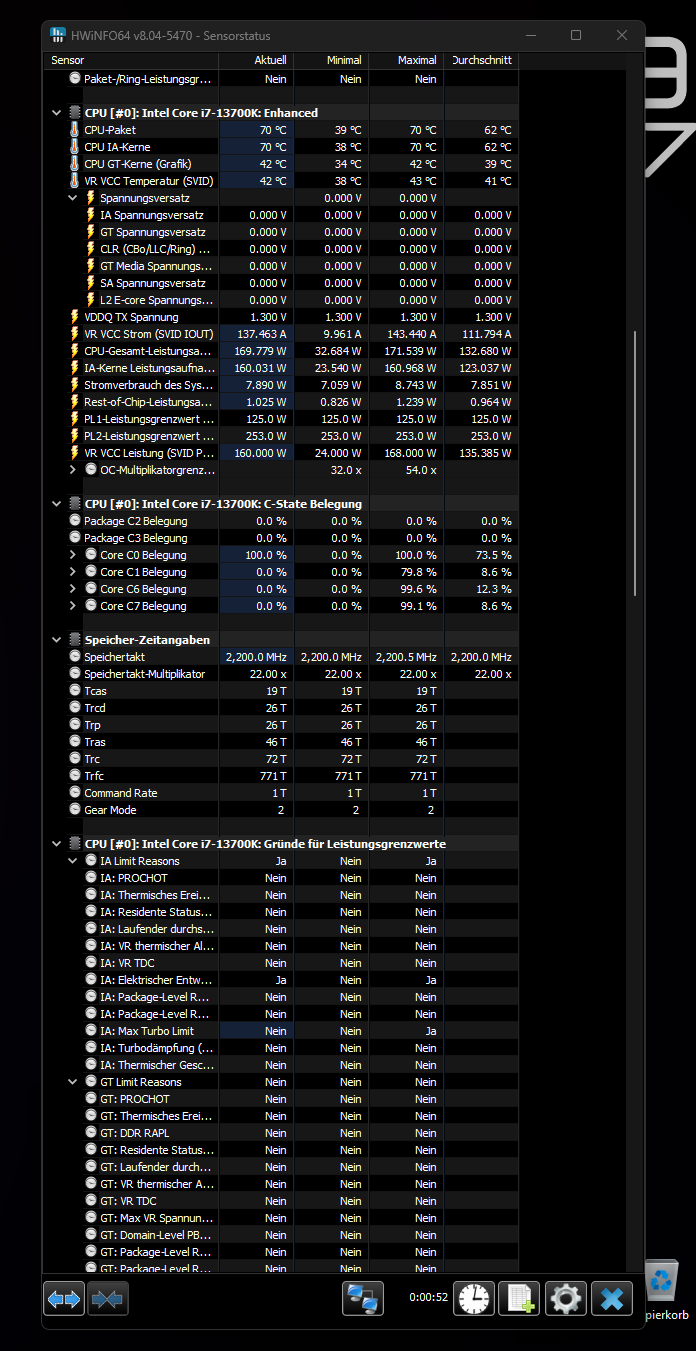The image size is (696, 1351).
Task: Collapse the Speicher-Zeitangaben group
Action: 57,640
